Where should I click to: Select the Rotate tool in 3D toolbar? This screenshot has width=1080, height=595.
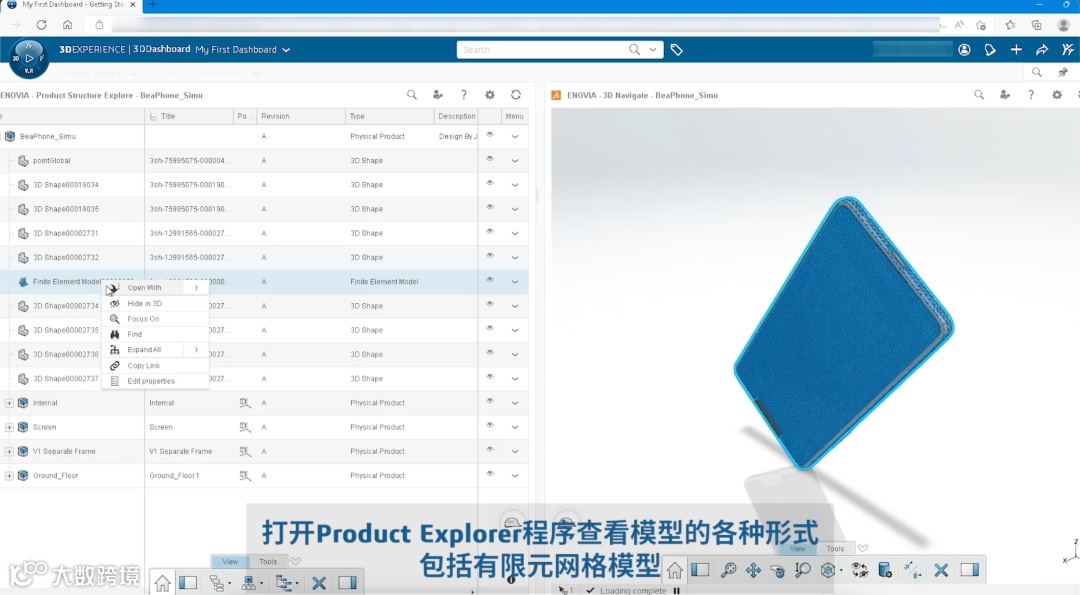click(x=778, y=570)
